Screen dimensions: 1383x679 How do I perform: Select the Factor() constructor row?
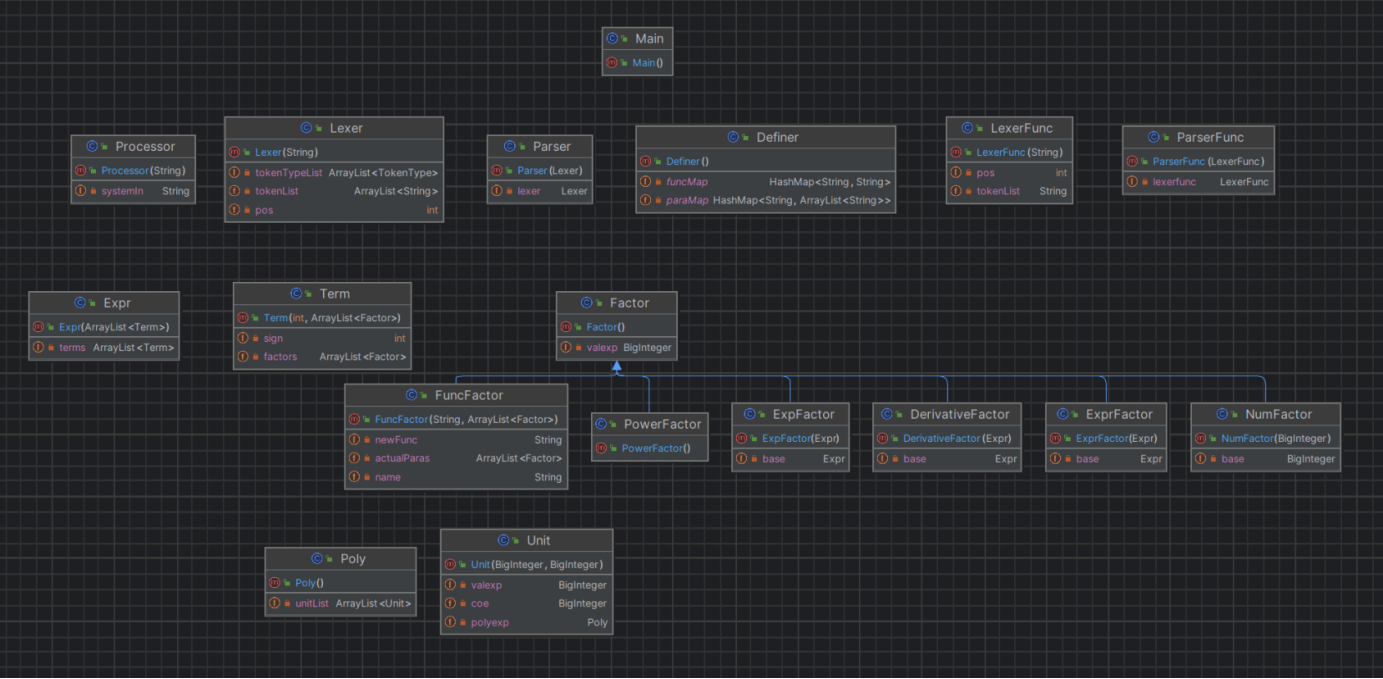click(x=617, y=327)
